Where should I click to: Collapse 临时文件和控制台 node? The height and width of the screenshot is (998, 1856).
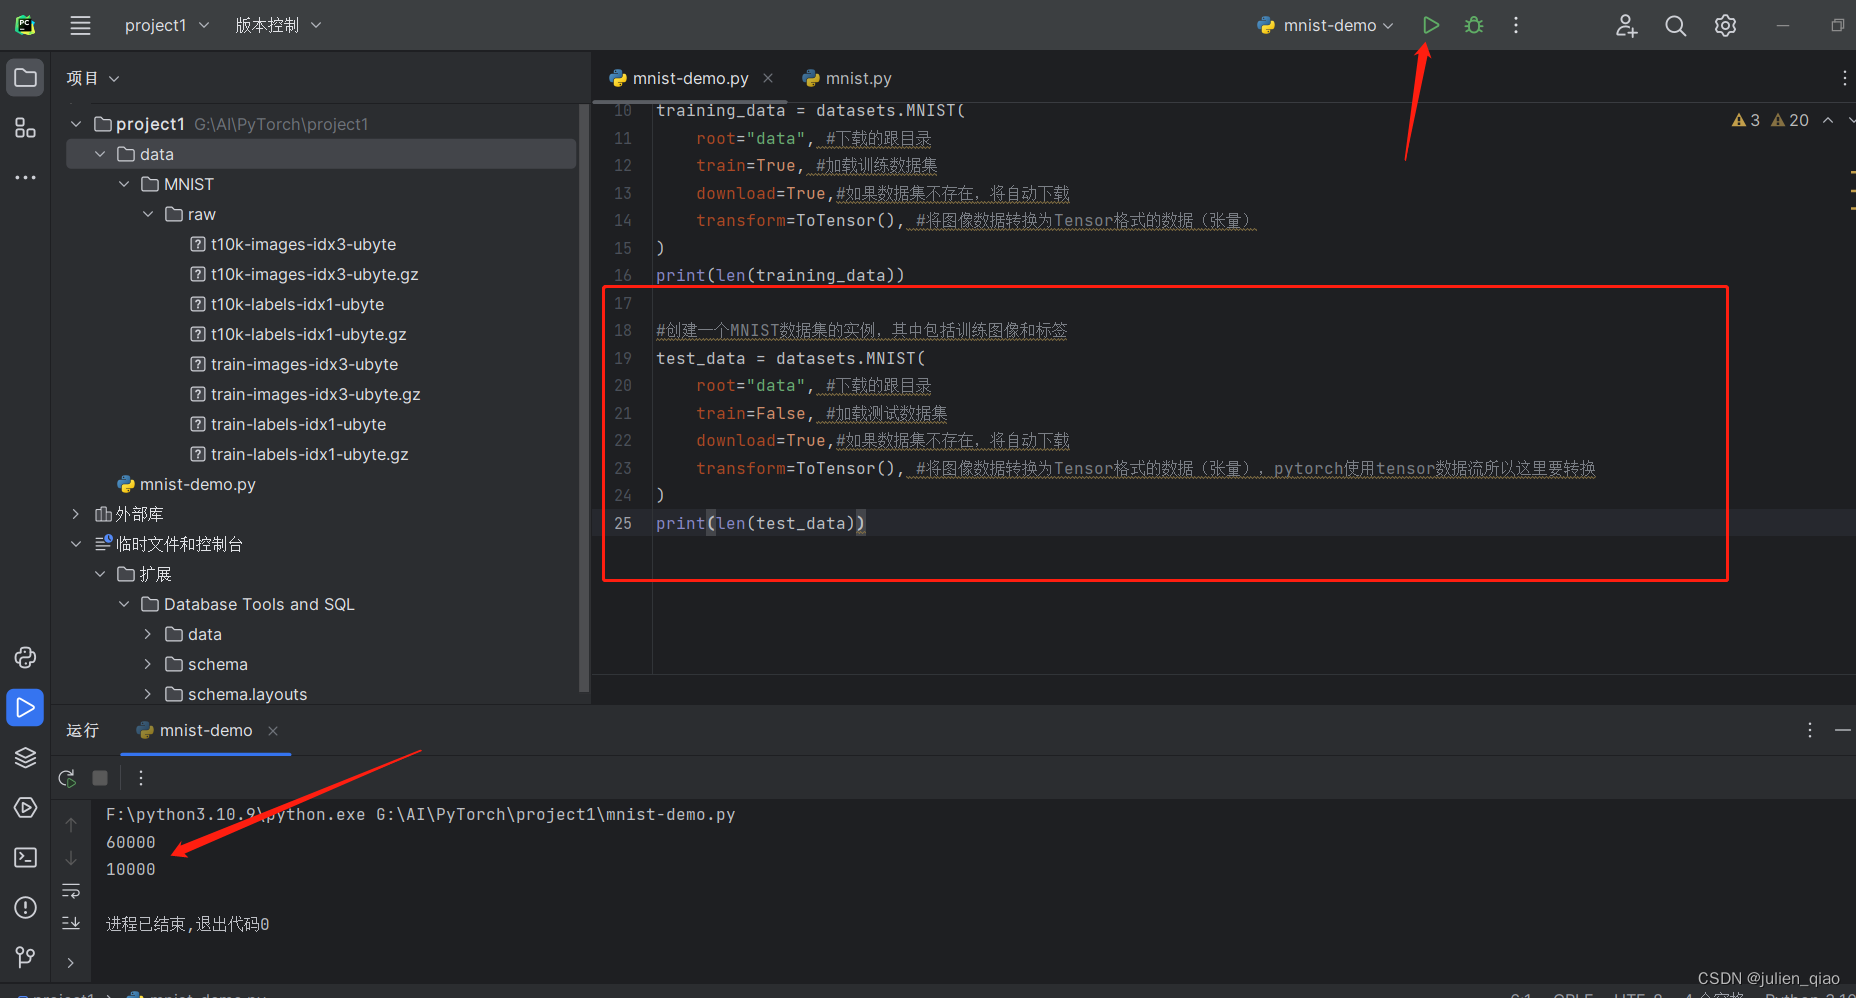click(x=76, y=544)
